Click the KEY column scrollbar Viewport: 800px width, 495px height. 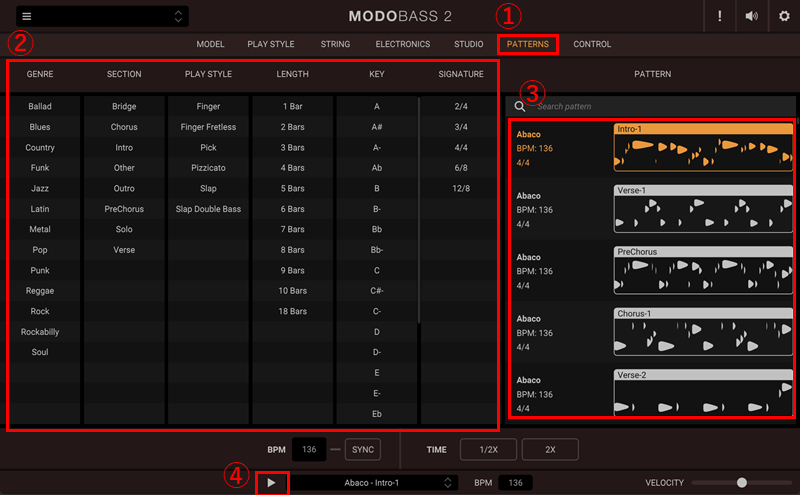[x=419, y=210]
